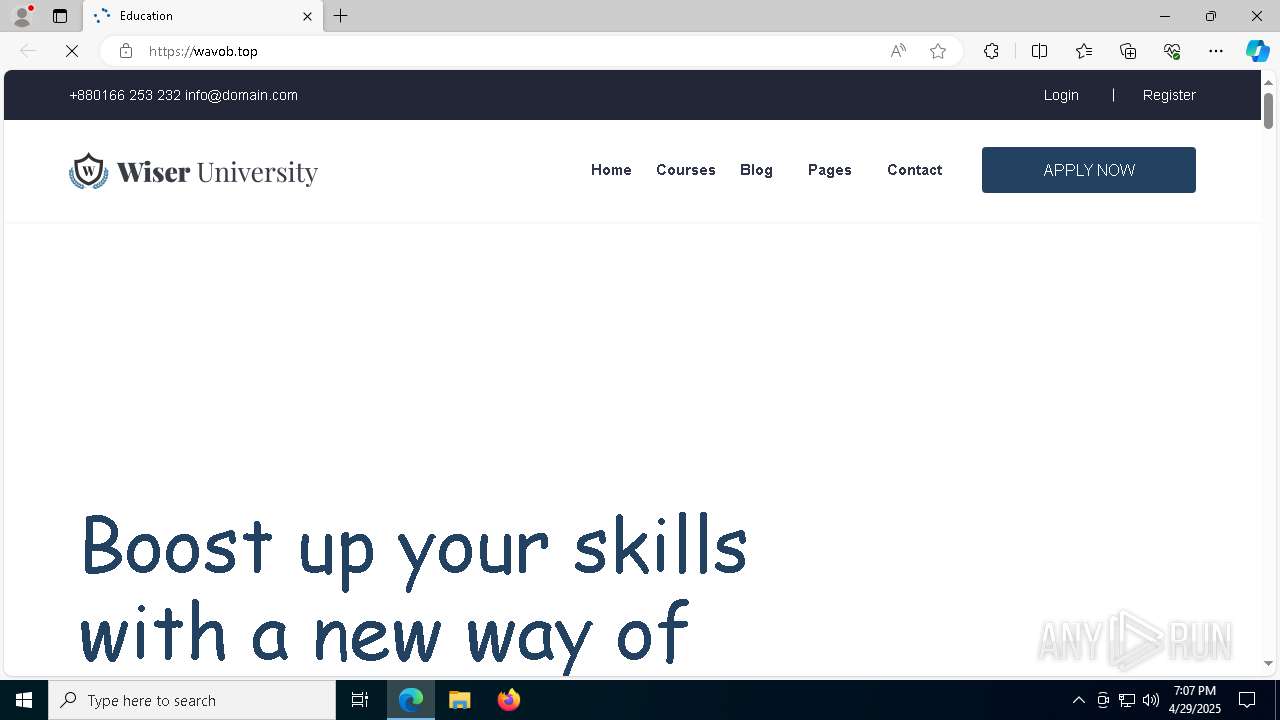Show hidden system tray icons

click(x=1078, y=700)
